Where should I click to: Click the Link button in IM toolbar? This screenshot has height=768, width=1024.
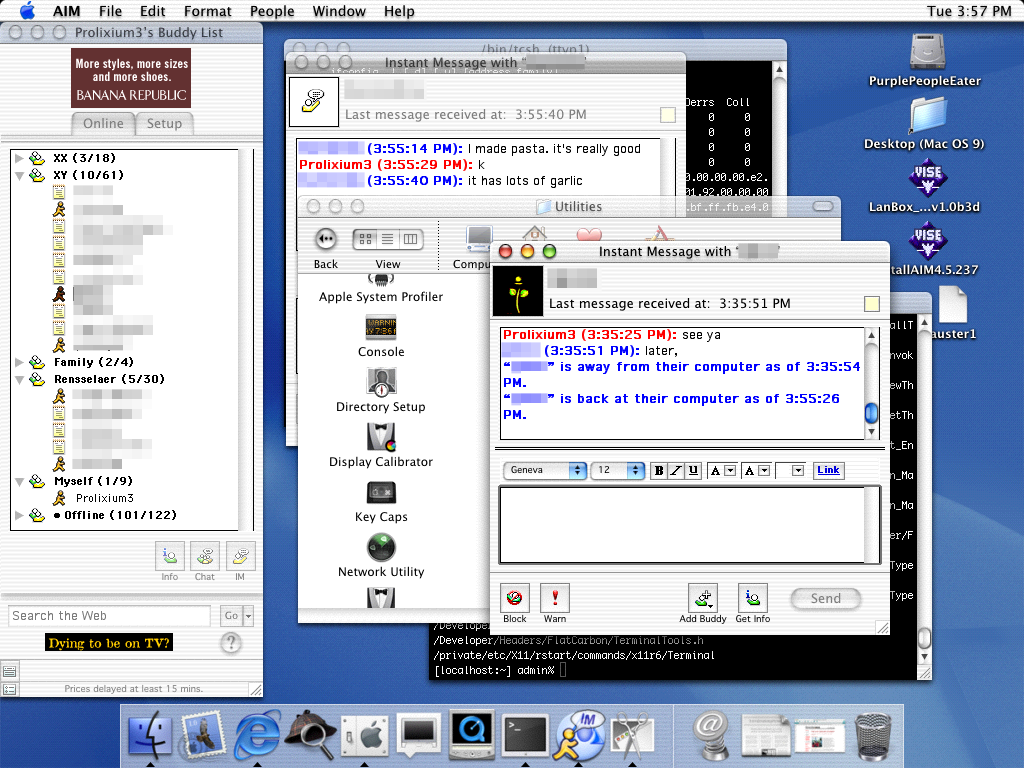(x=828, y=470)
